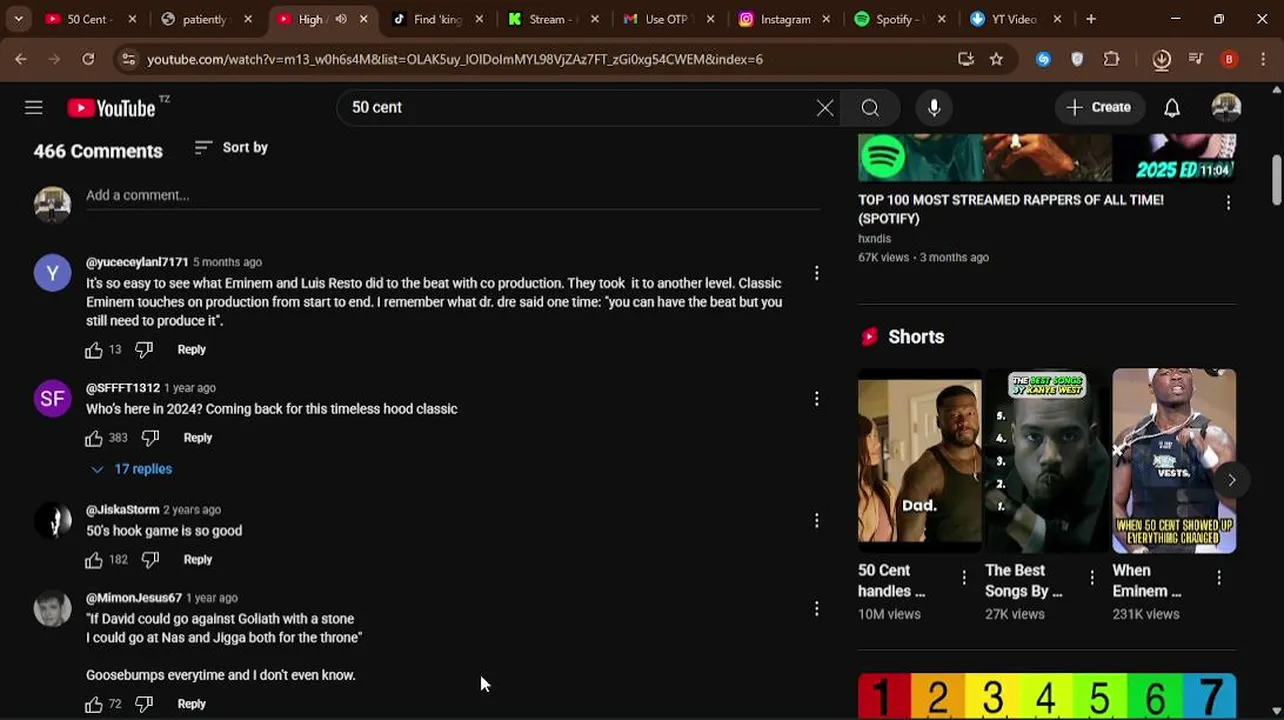The height and width of the screenshot is (720, 1284).
Task: Show next Shorts with the arrow
Action: pyautogui.click(x=1231, y=481)
